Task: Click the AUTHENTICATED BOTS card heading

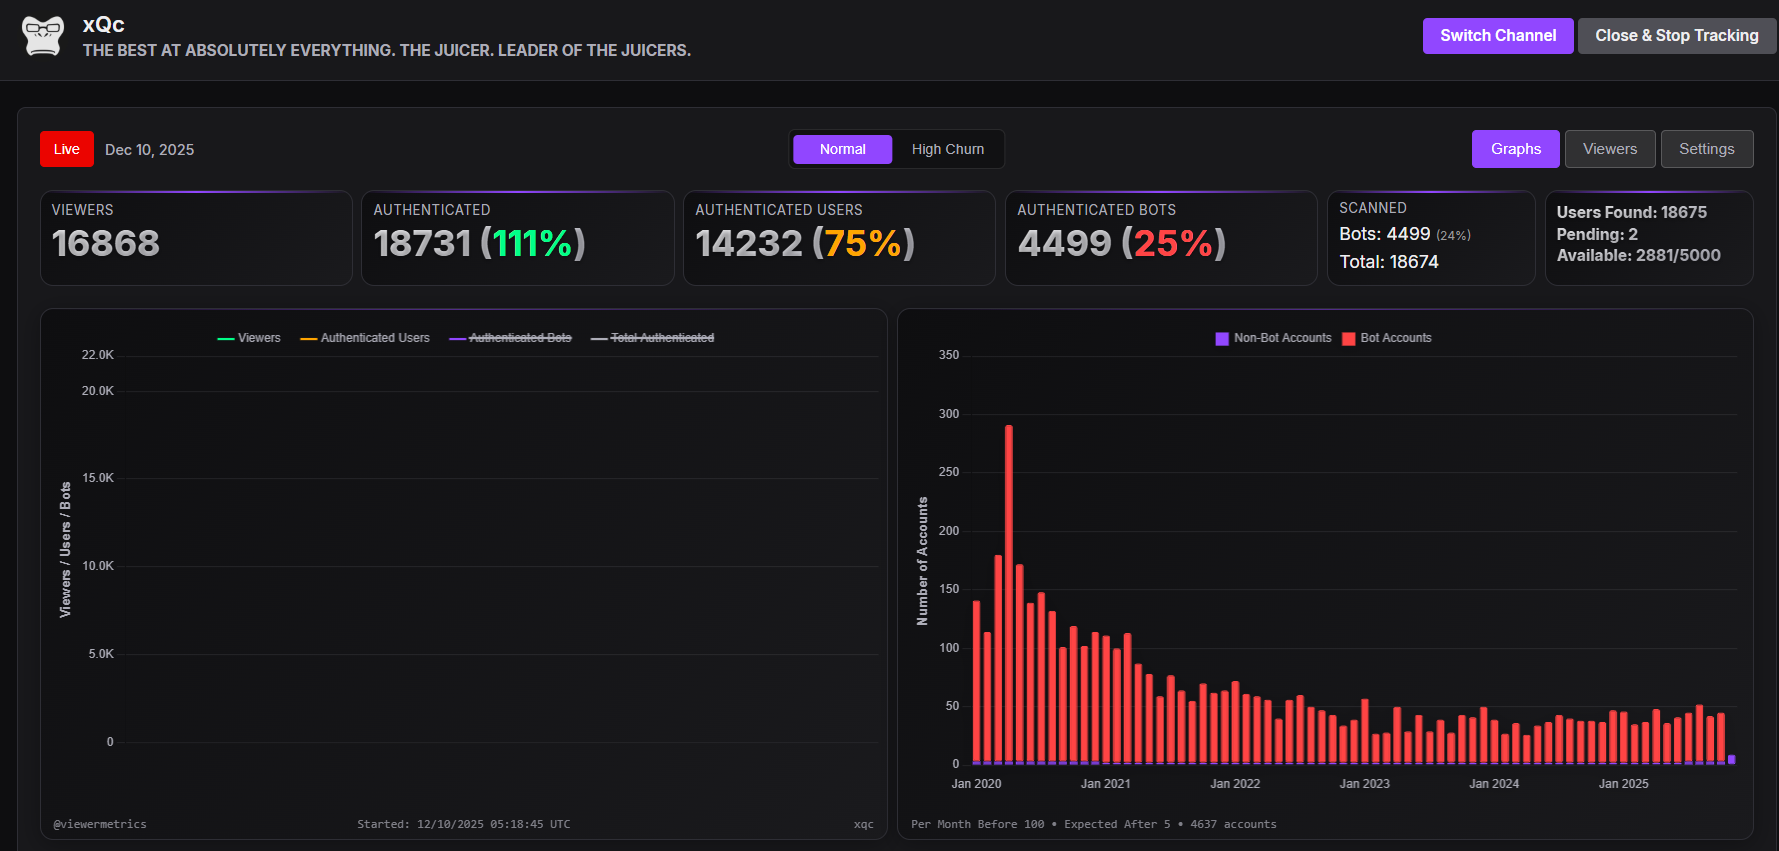Action: click(x=1097, y=210)
